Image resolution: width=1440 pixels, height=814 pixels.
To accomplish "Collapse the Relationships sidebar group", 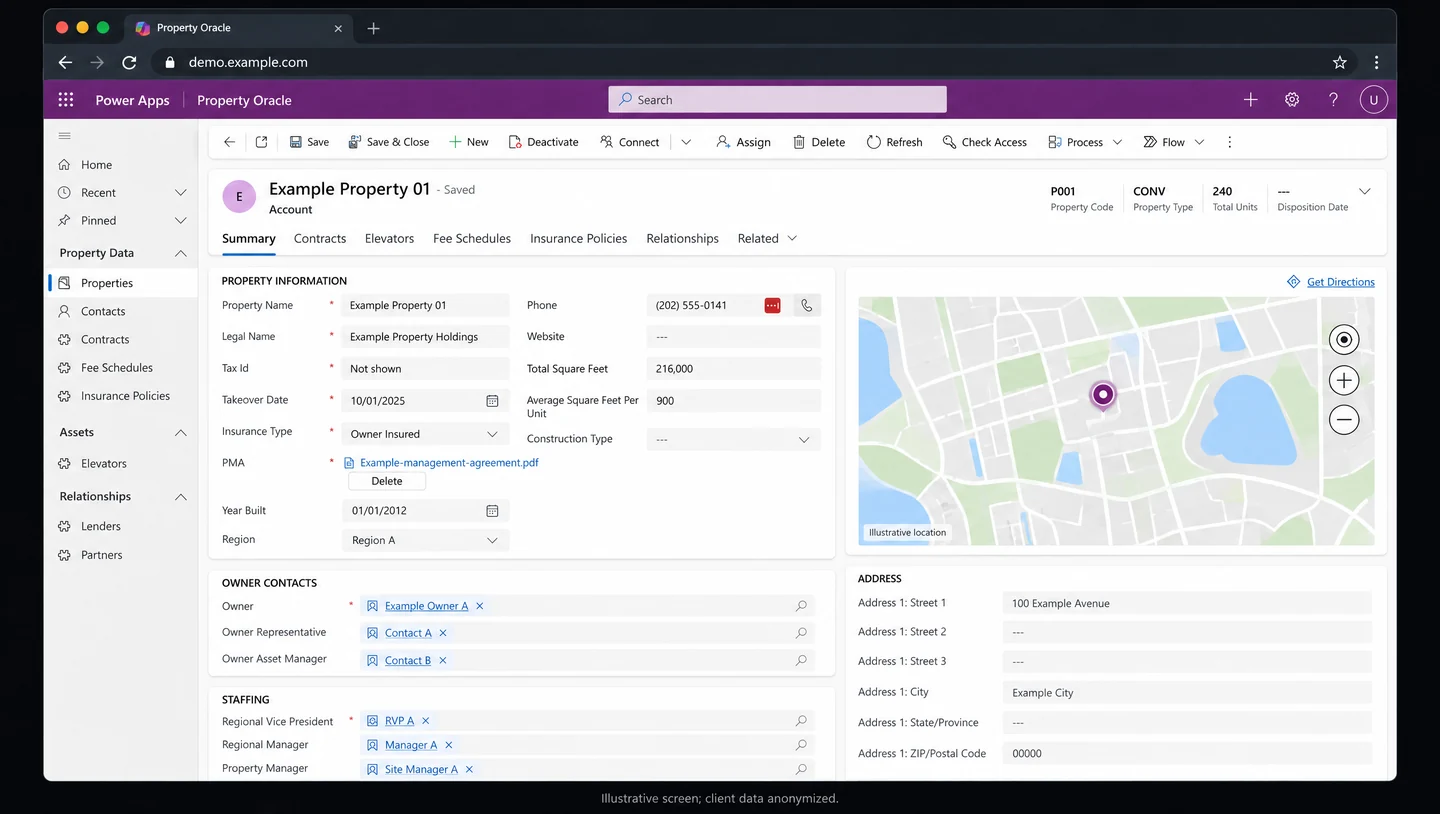I will [180, 497].
